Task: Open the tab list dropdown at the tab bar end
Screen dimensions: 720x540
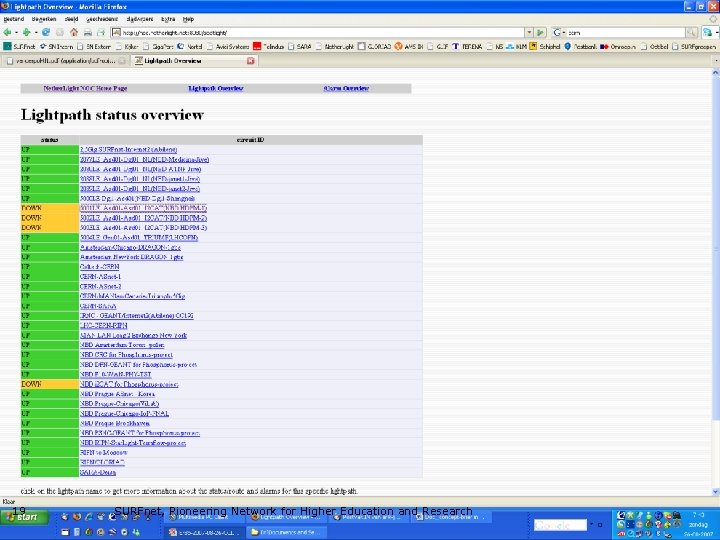Action: pos(715,61)
